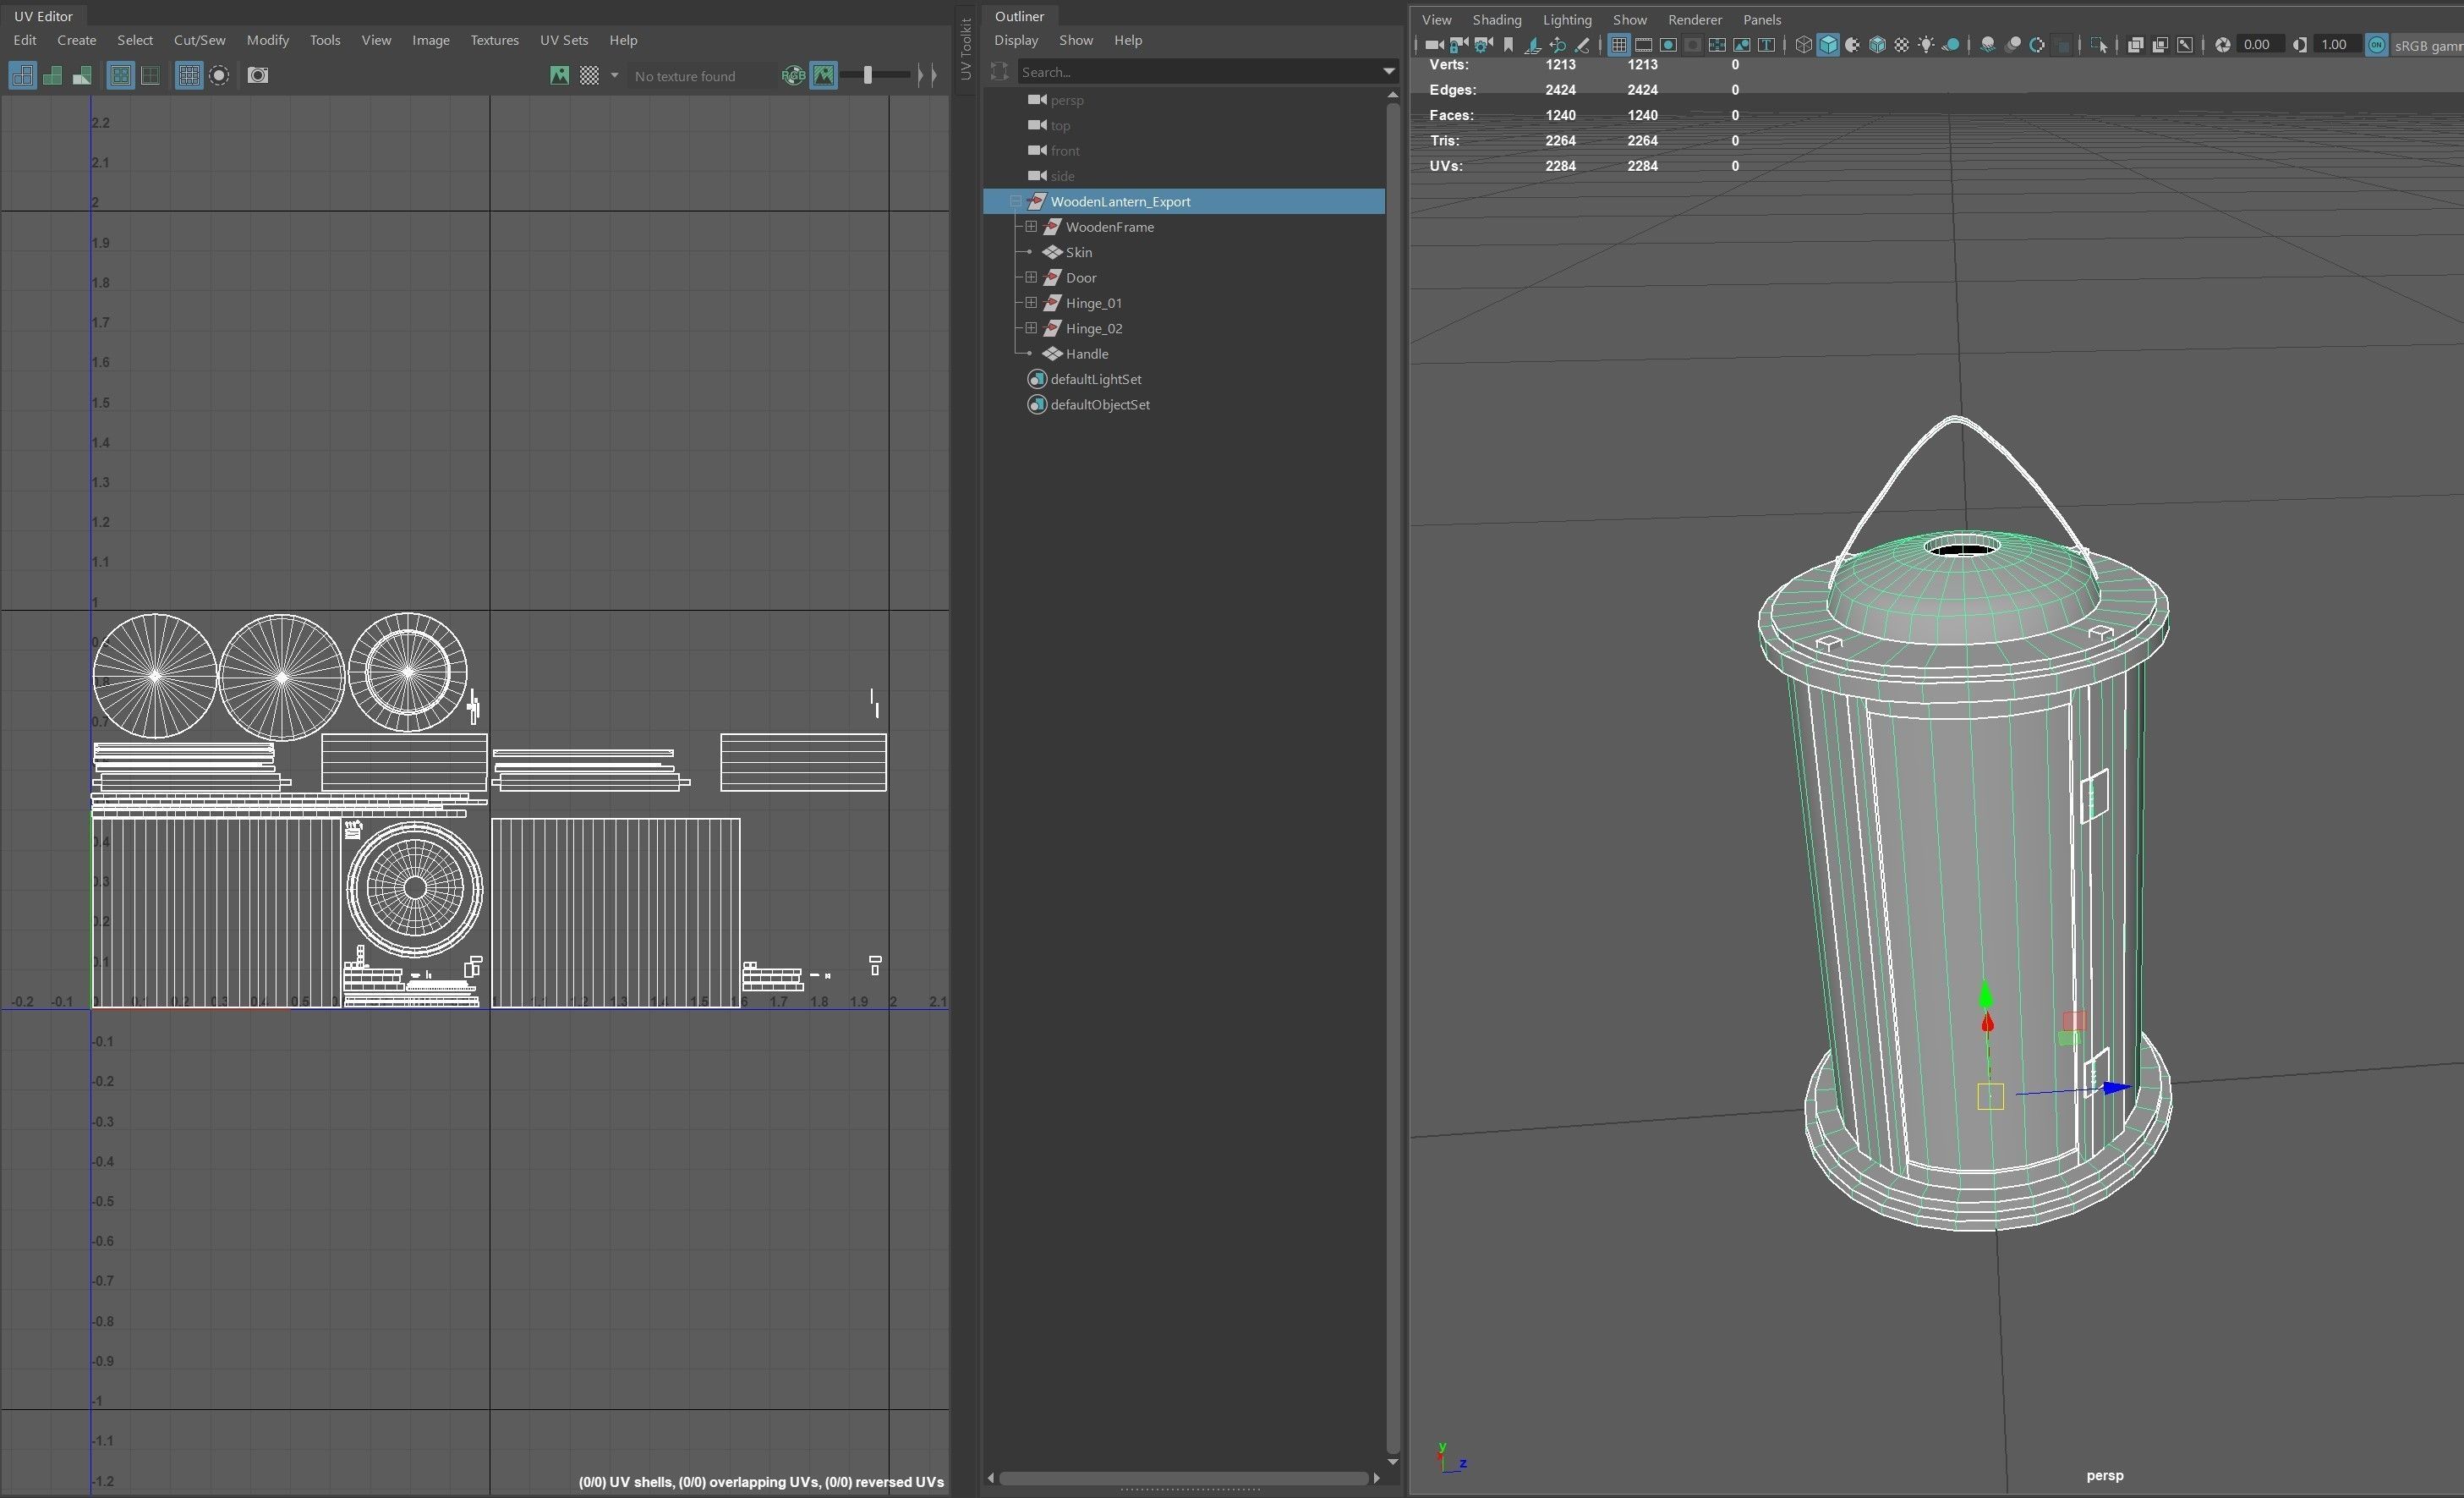2464x1498 pixels.
Task: Open the Outliner search options dropdown arrow
Action: (x=1388, y=71)
